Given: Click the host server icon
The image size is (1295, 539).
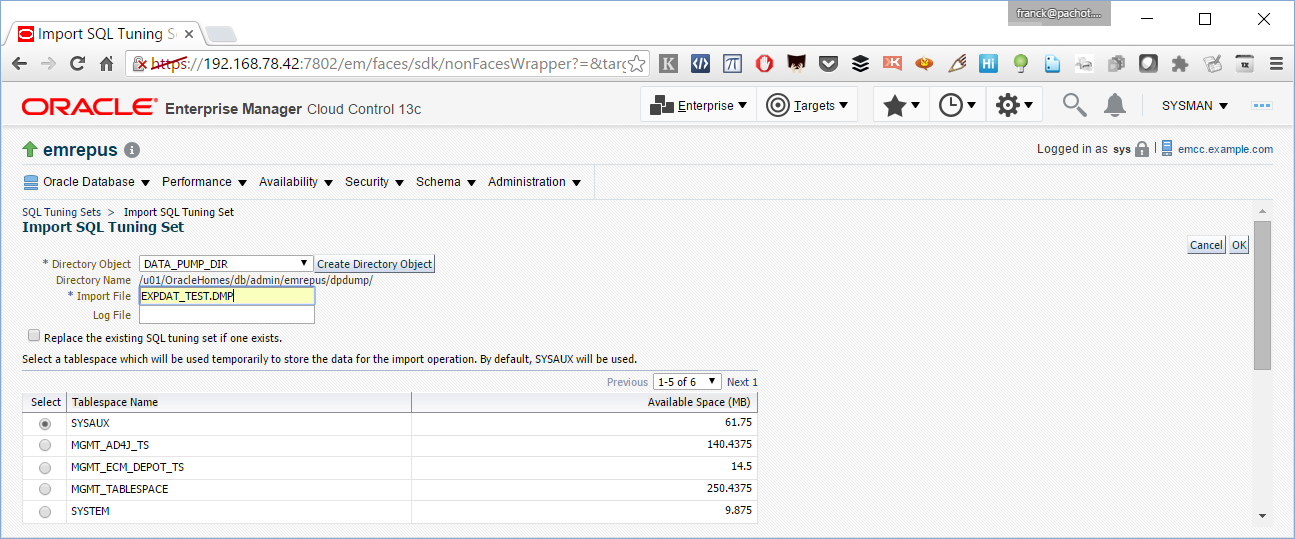Looking at the screenshot, I should pos(1167,149).
